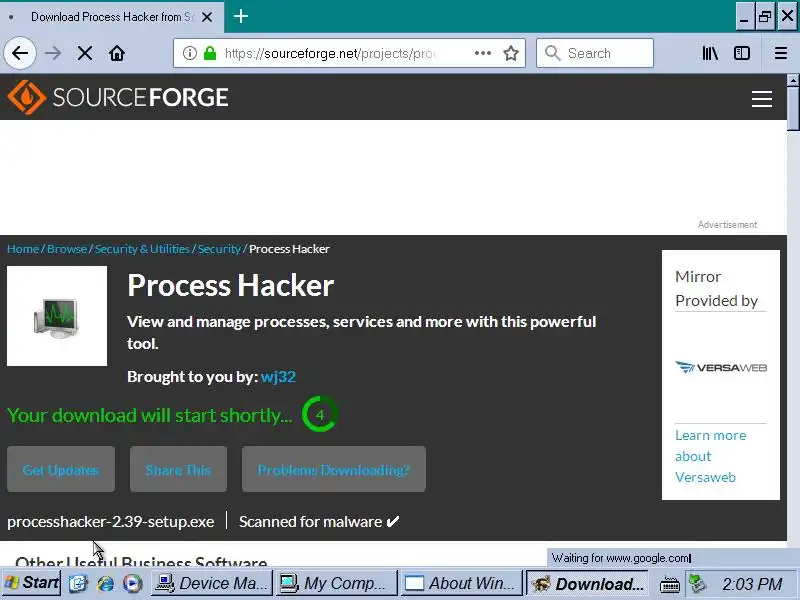Screen dimensions: 800x600
Task: Close the Download Process Hacker tab
Action: (x=207, y=17)
